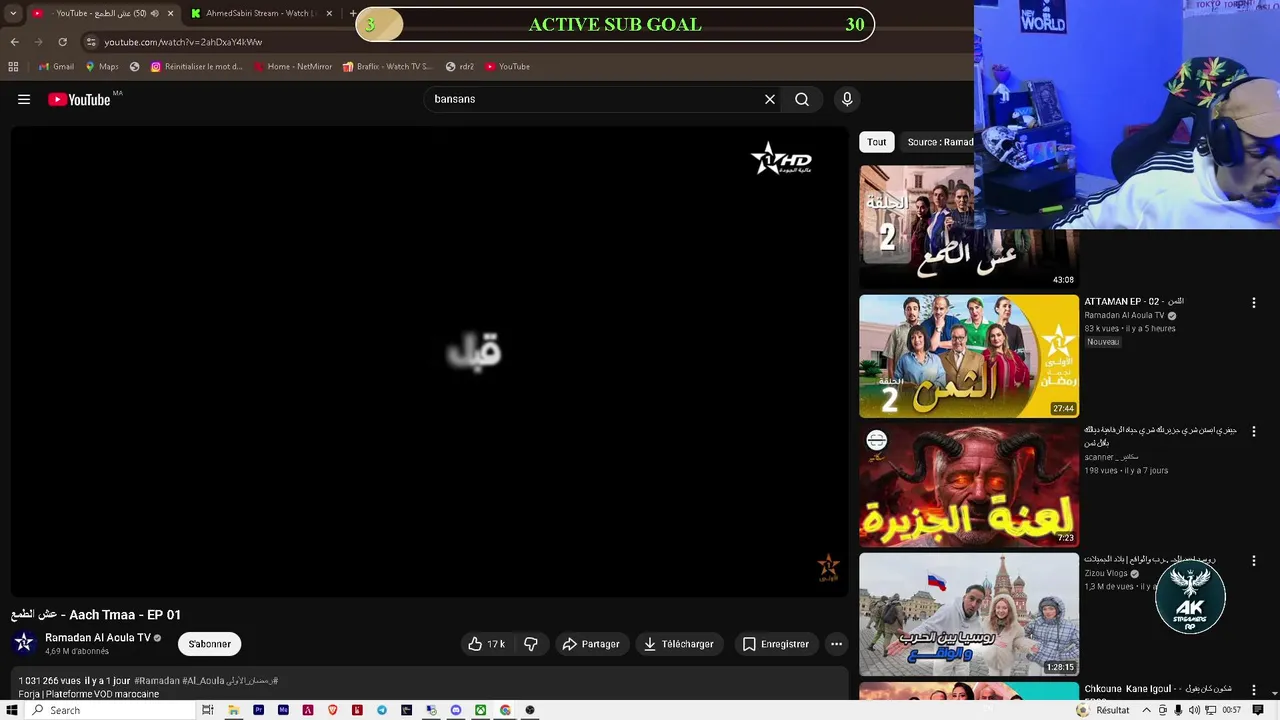The width and height of the screenshot is (1280, 720).
Task: Open options for Chkoune Kana Igoul video
Action: pos(1254,690)
